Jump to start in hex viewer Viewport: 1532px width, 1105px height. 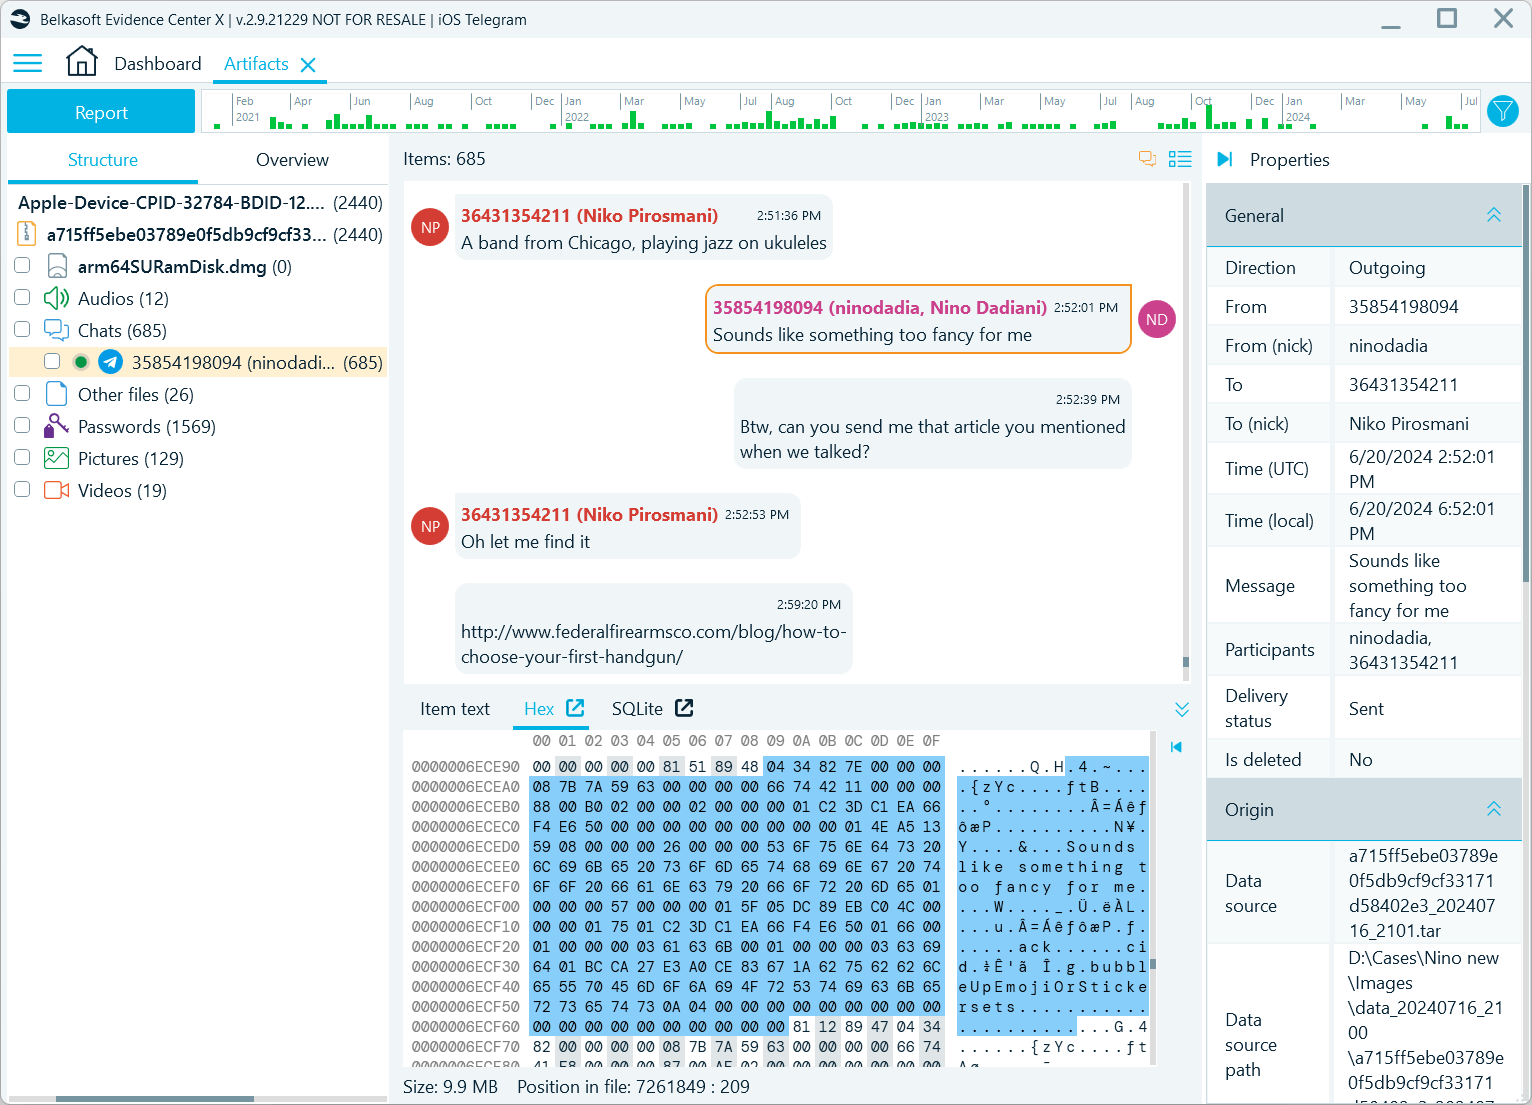tap(1176, 747)
